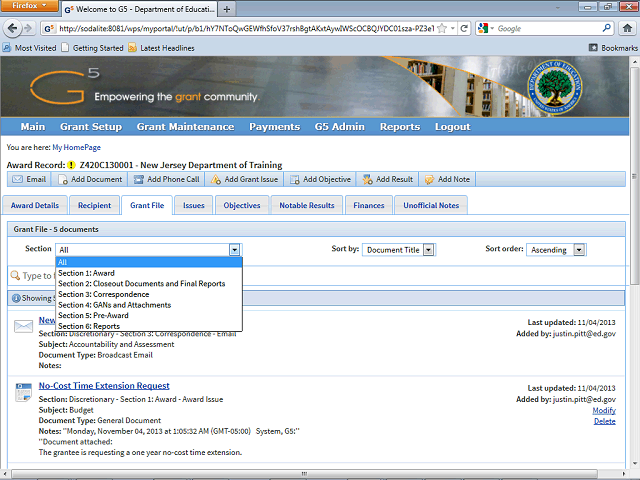Click the browser back arrow button

12,28
